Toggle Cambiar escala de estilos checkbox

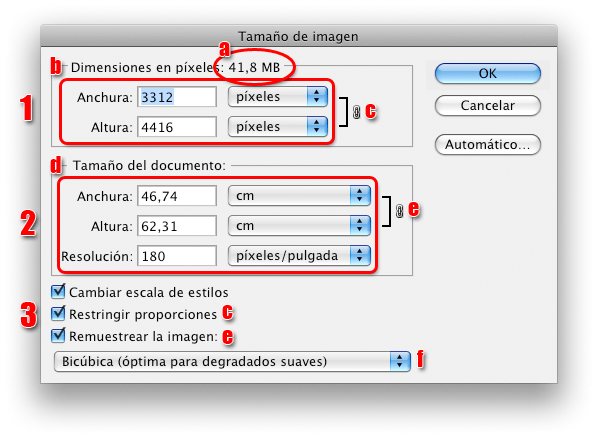pos(58,291)
